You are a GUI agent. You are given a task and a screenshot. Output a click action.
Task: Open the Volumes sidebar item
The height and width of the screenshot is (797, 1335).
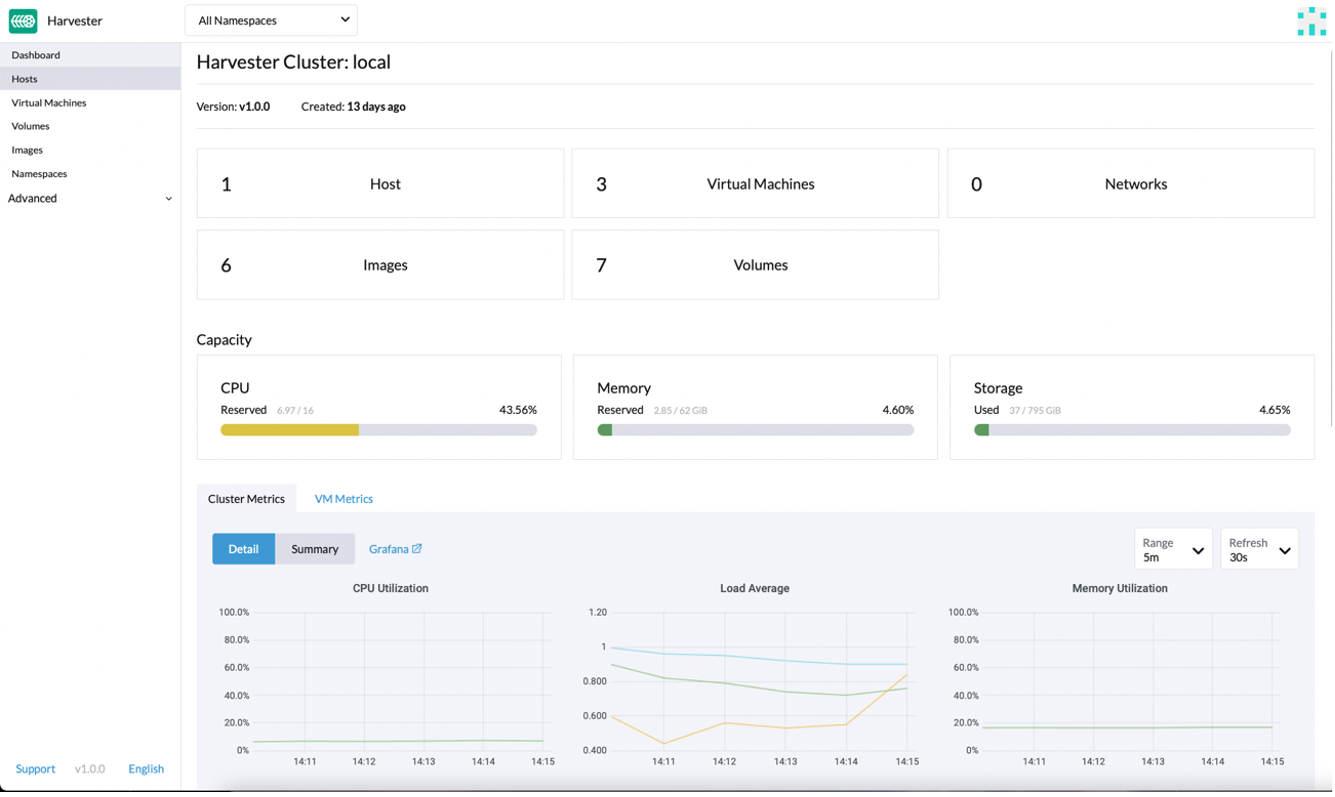(x=30, y=126)
